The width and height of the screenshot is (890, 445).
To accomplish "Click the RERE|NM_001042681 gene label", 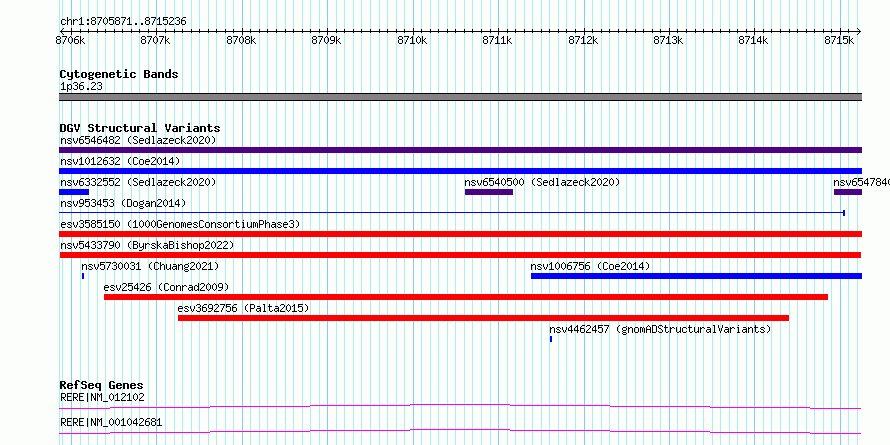I will (111, 422).
